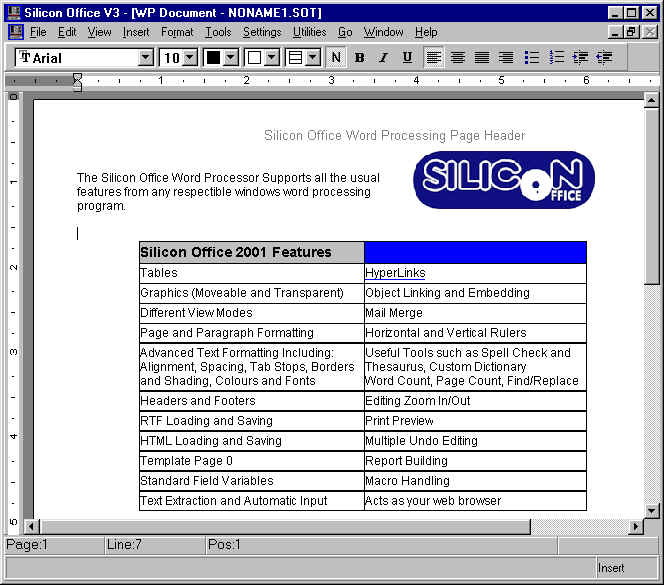Open the Go menu
This screenshot has width=664, height=585.
point(345,32)
